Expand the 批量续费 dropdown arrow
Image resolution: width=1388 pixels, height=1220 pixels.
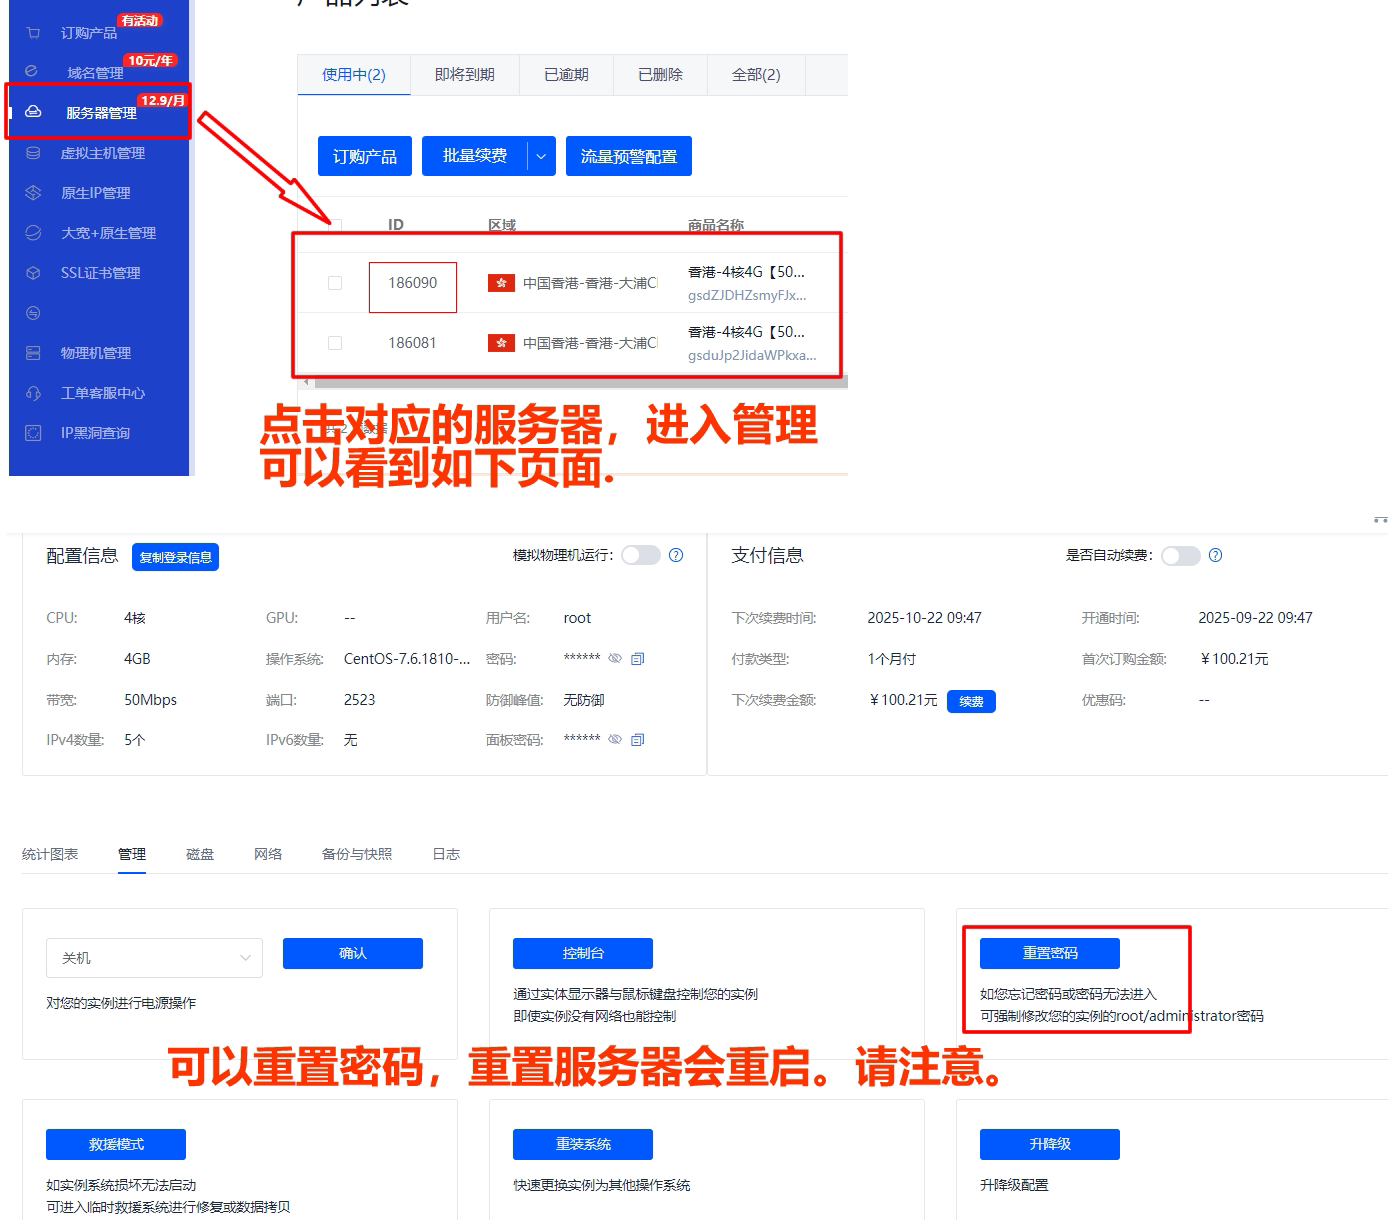point(541,156)
